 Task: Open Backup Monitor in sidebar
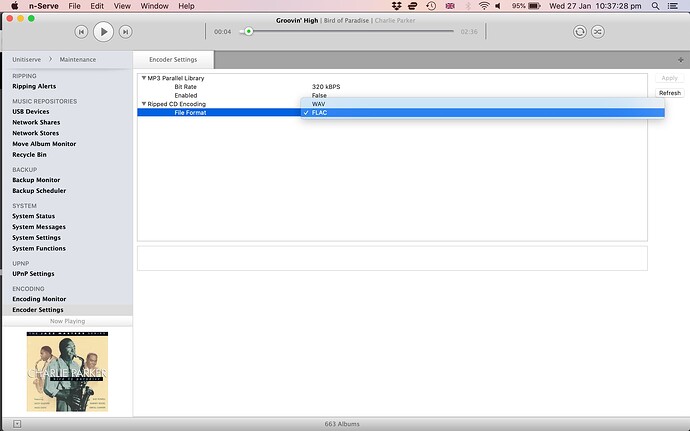pyautogui.click(x=36, y=180)
